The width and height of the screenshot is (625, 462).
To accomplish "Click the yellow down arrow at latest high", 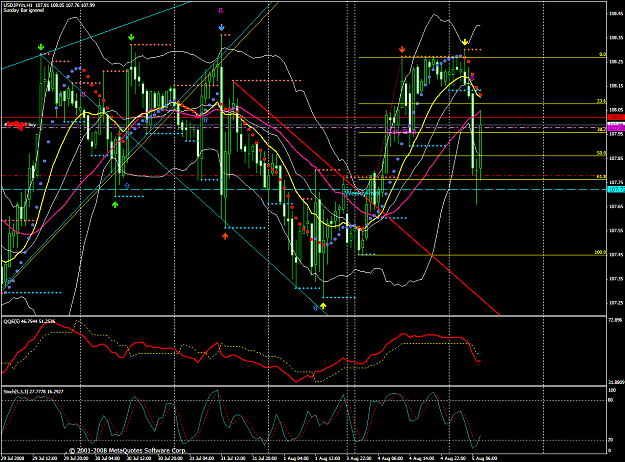I will (x=464, y=42).
